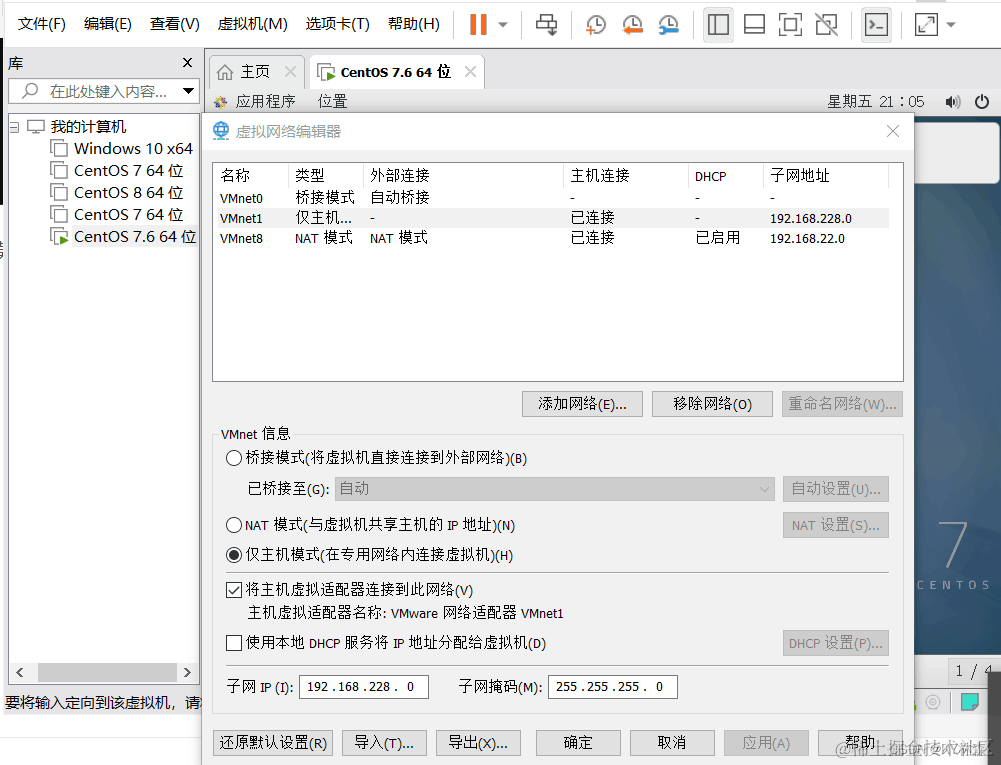Open the 虚拟机(M) menu

tap(252, 24)
